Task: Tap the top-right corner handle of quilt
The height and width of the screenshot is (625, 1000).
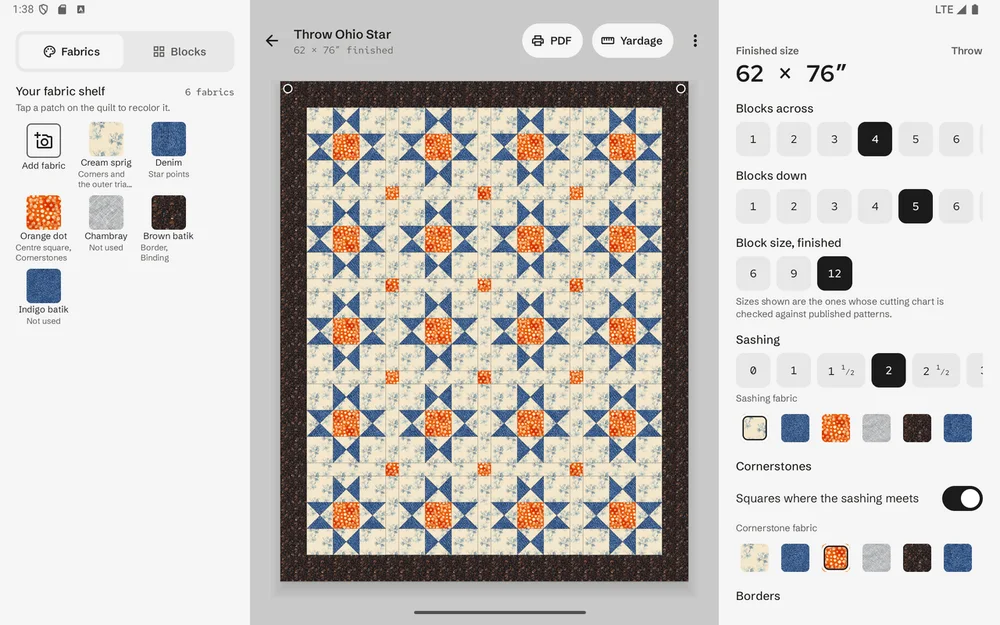Action: click(x=680, y=89)
